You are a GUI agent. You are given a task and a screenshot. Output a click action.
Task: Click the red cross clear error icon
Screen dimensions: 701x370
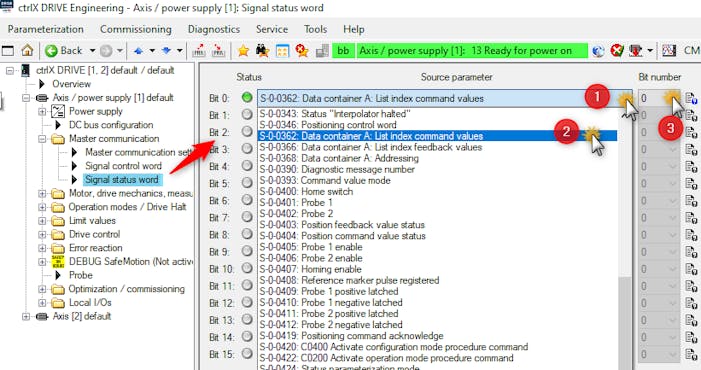617,50
